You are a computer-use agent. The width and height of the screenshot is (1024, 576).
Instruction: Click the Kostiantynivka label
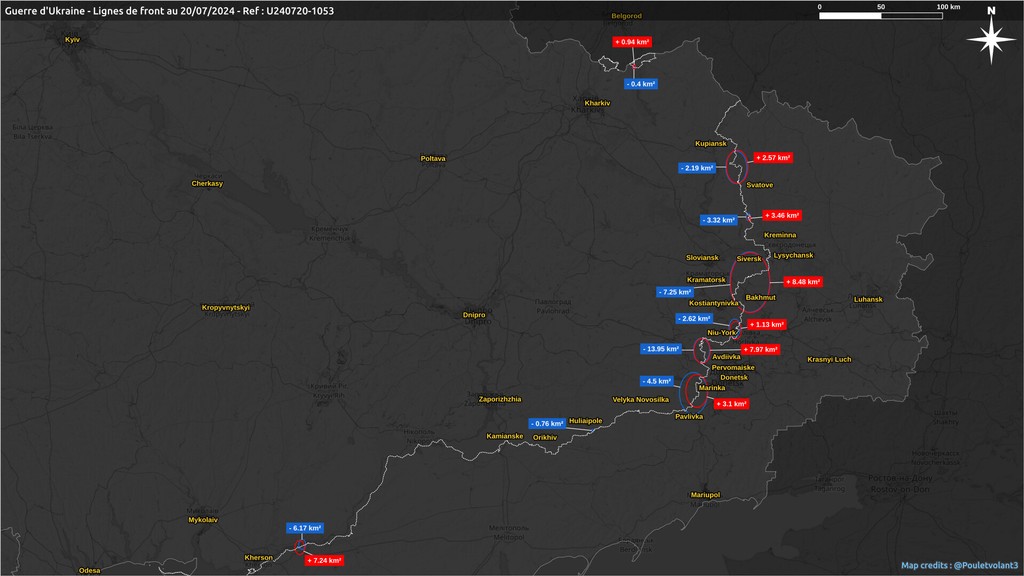(714, 304)
